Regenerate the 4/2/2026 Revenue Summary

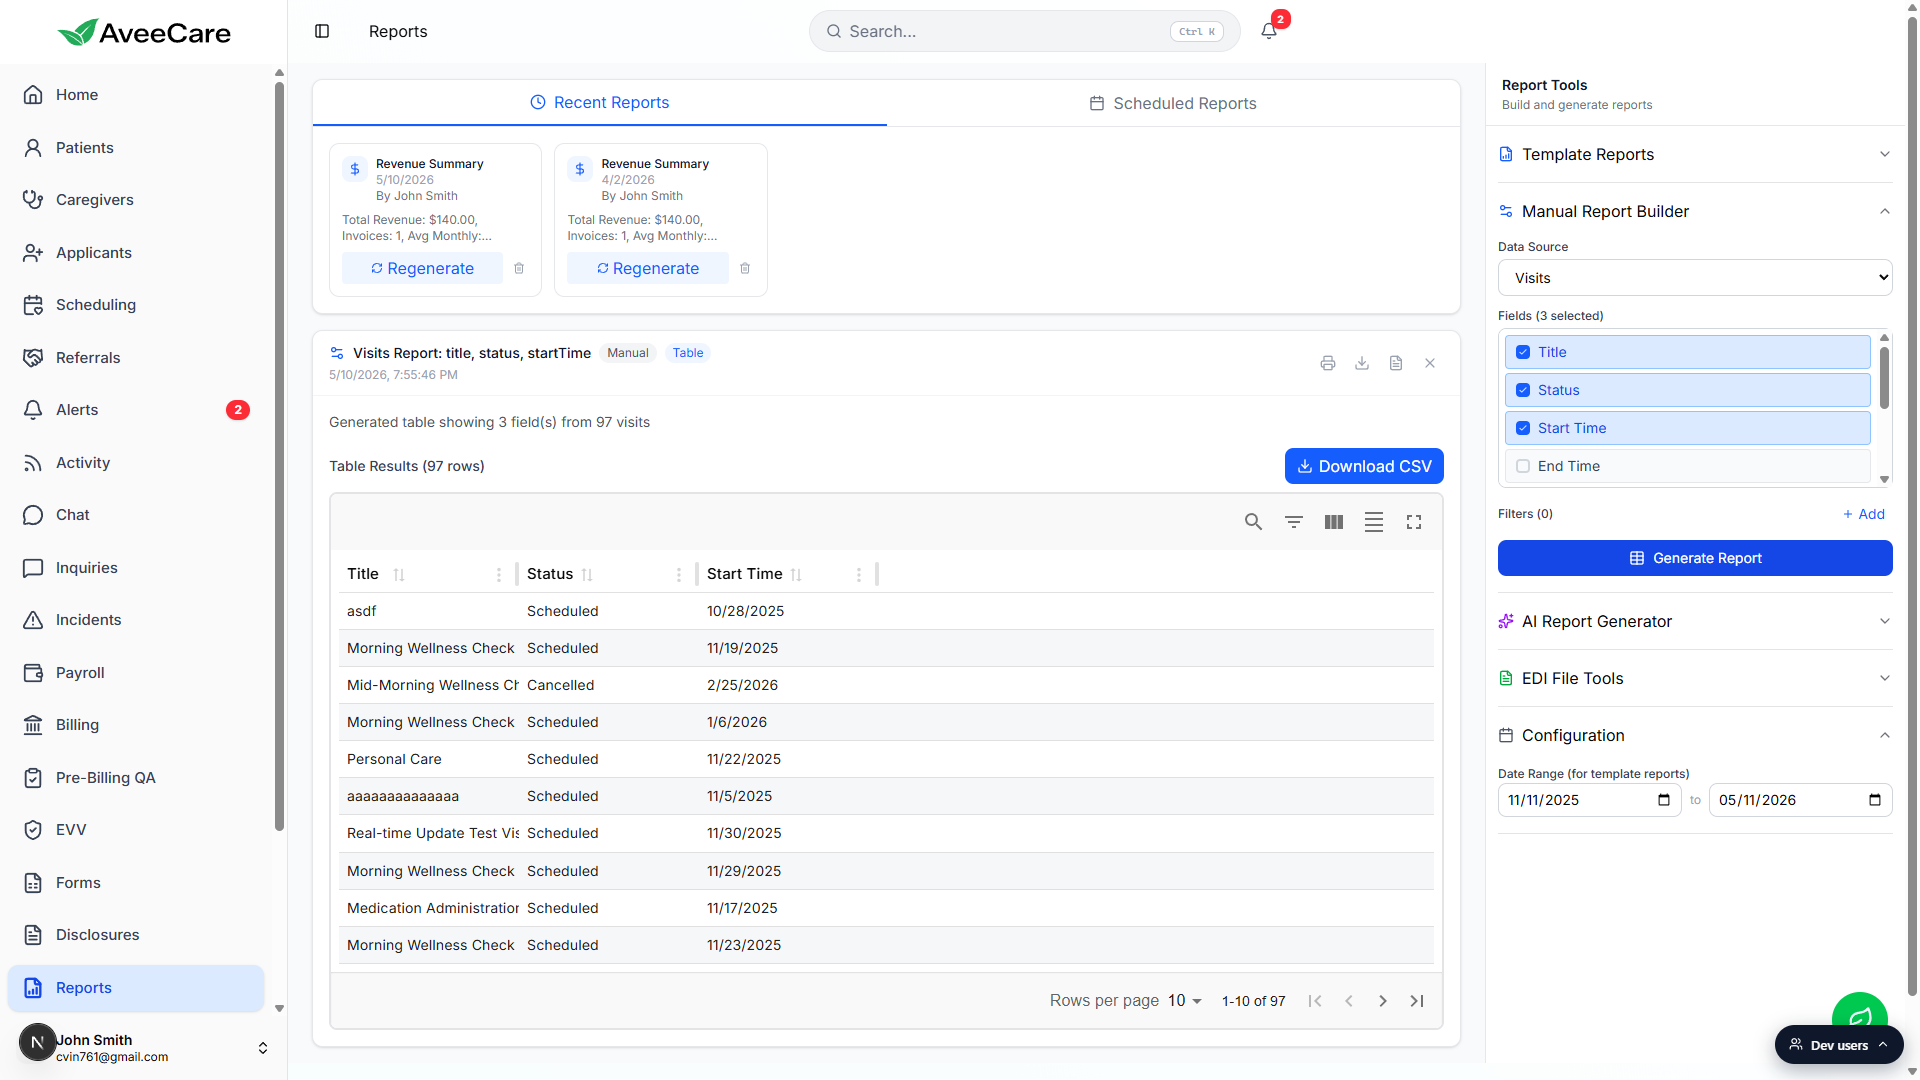[648, 268]
